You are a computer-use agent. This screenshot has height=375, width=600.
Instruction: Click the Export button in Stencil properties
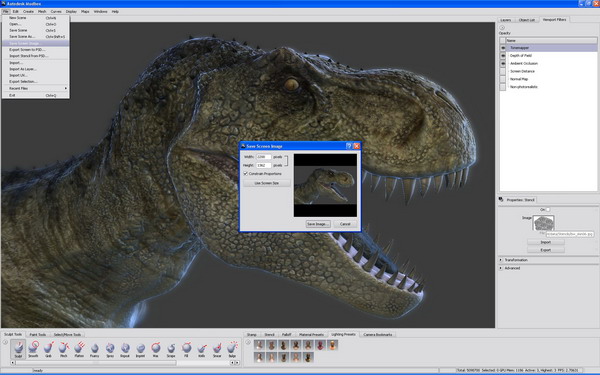point(546,250)
